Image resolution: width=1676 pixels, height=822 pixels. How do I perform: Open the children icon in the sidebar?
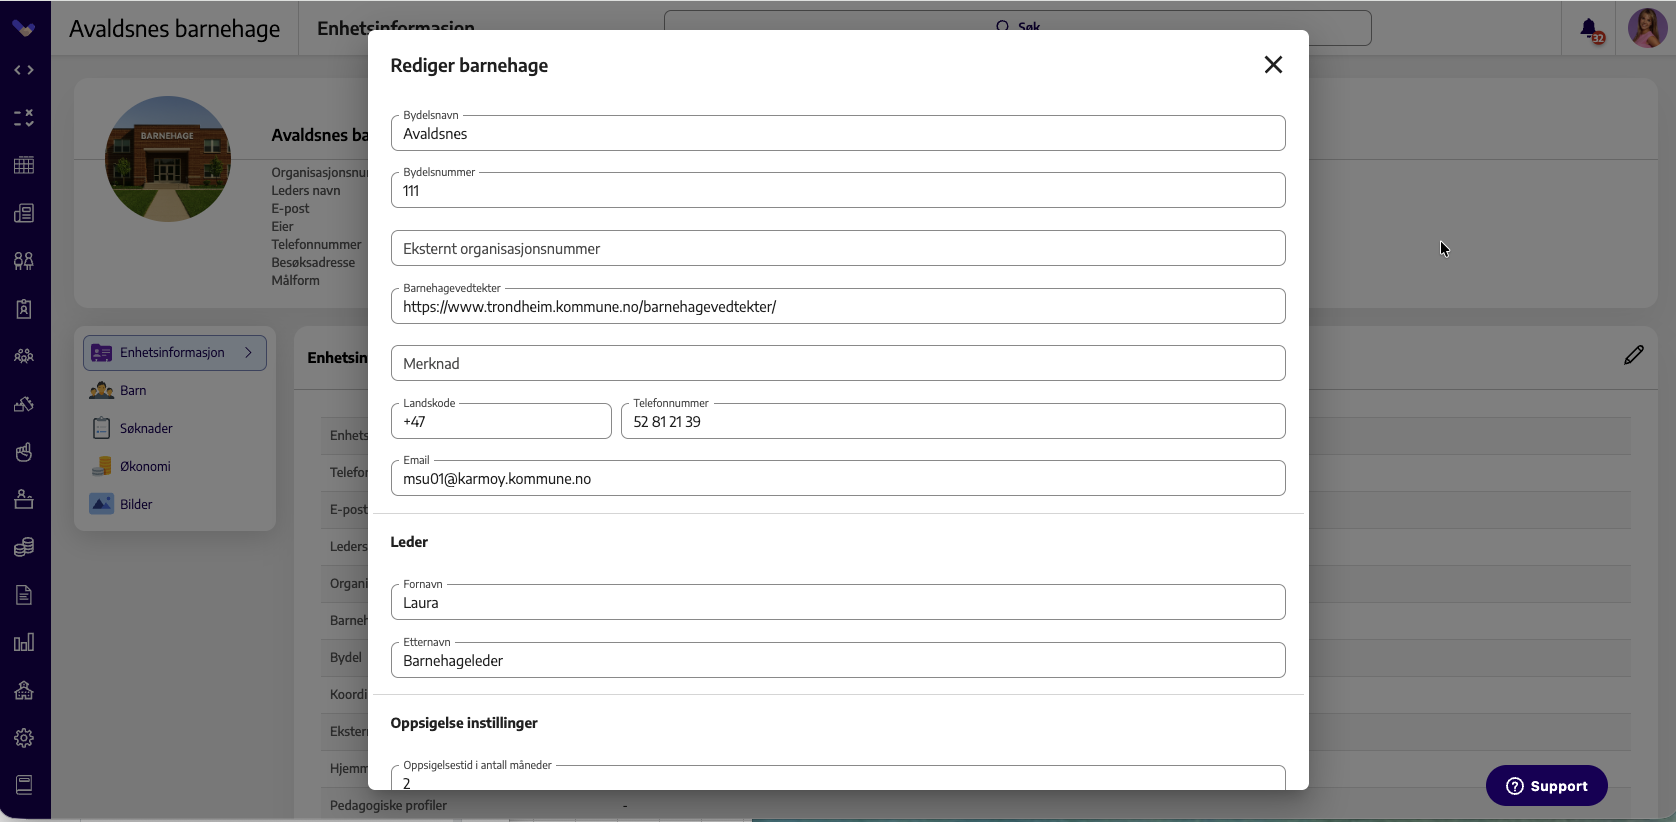[24, 261]
